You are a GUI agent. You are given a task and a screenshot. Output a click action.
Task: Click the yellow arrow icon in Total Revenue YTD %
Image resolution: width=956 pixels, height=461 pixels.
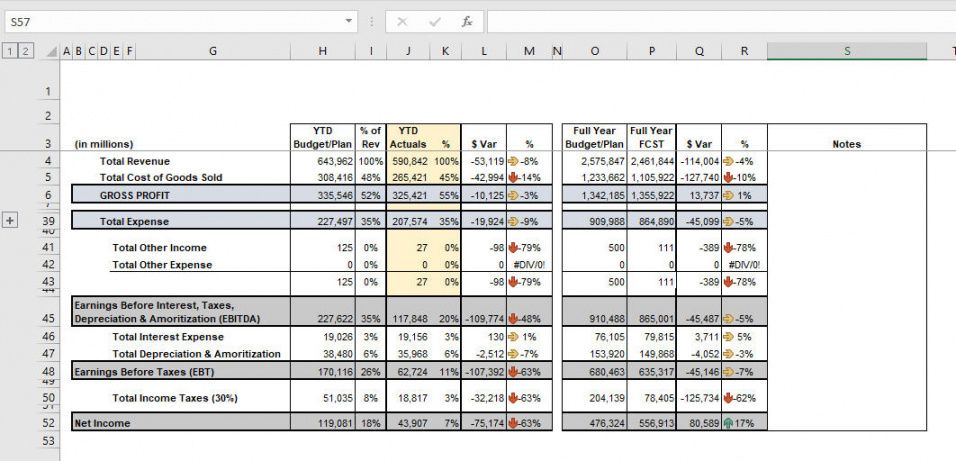point(513,162)
